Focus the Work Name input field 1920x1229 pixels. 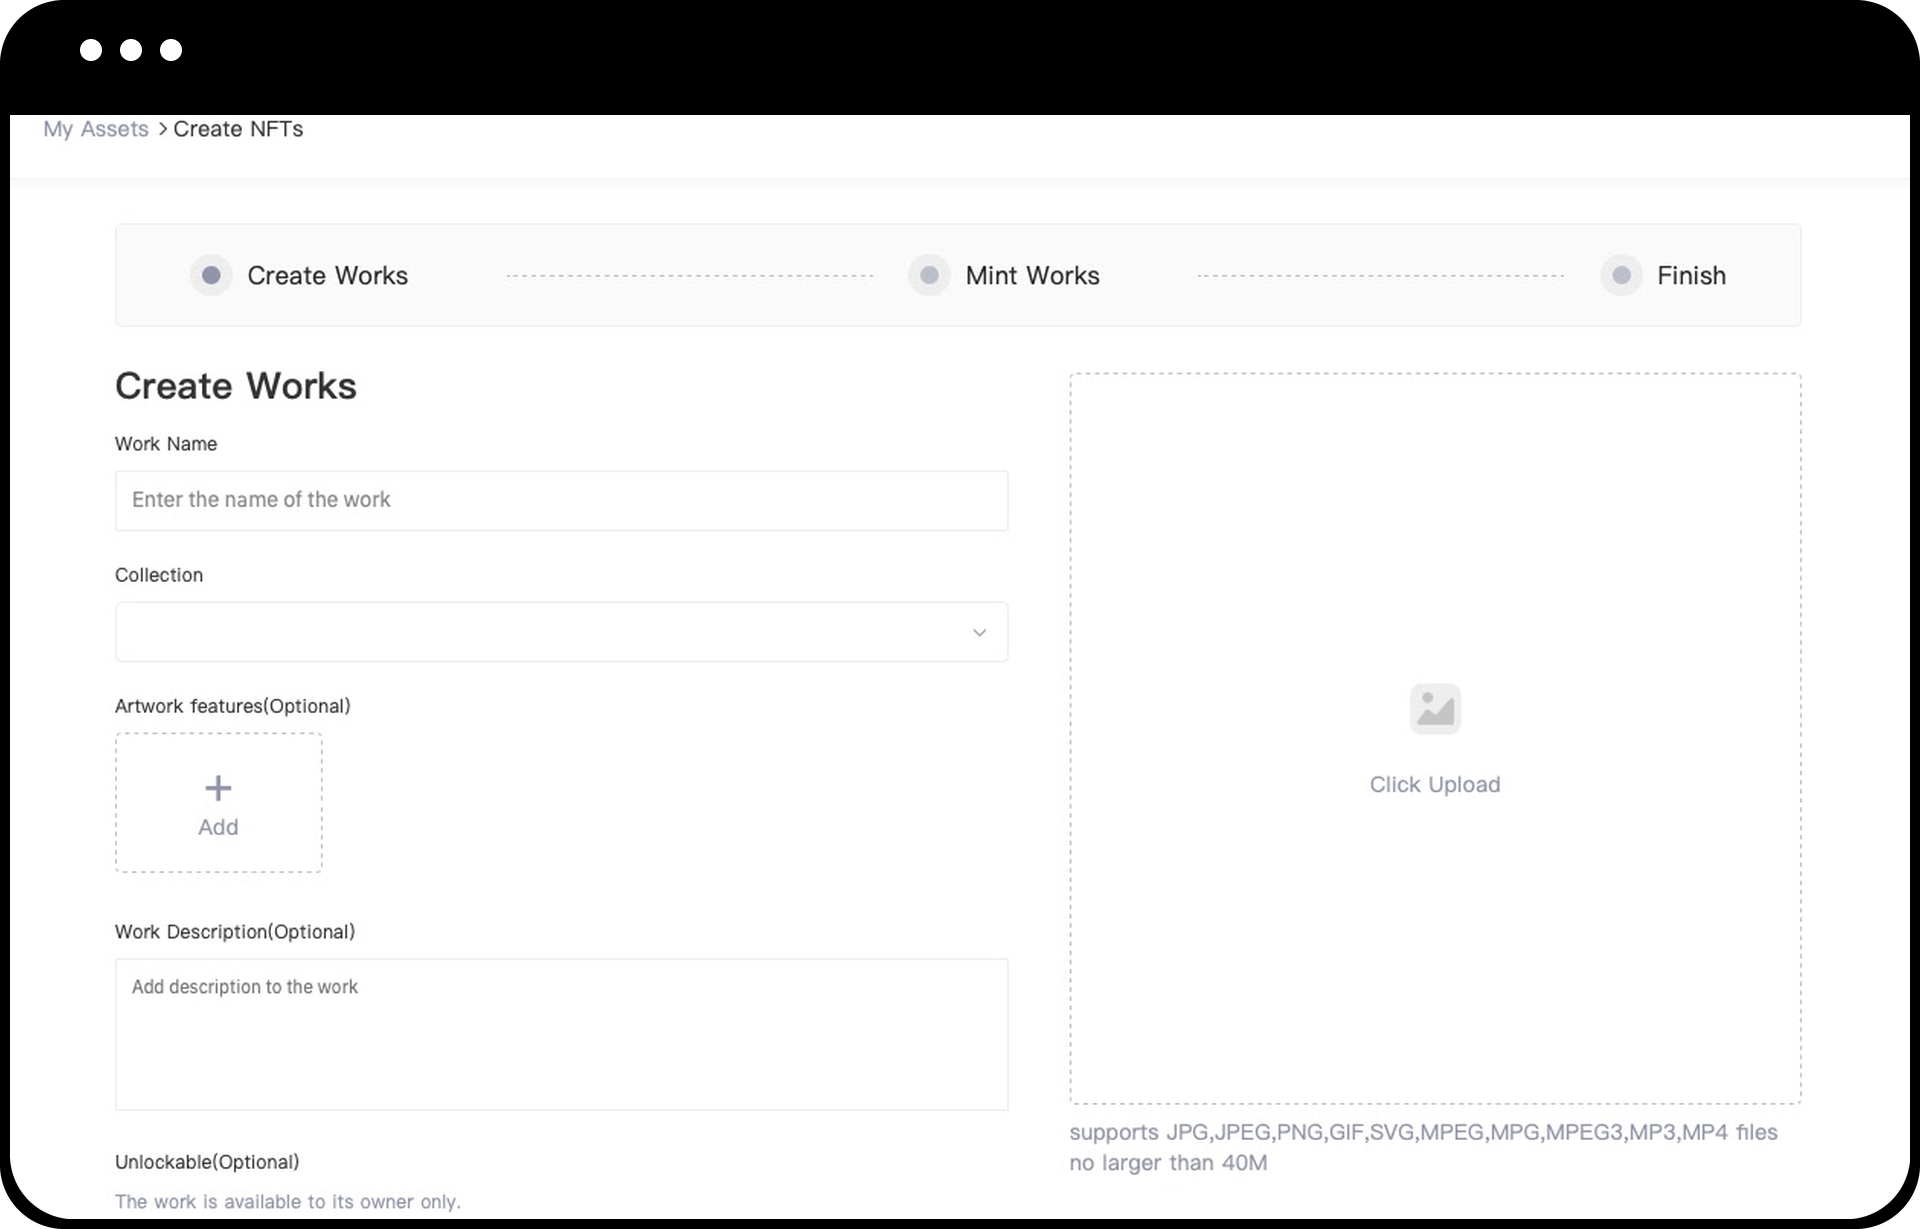click(561, 500)
